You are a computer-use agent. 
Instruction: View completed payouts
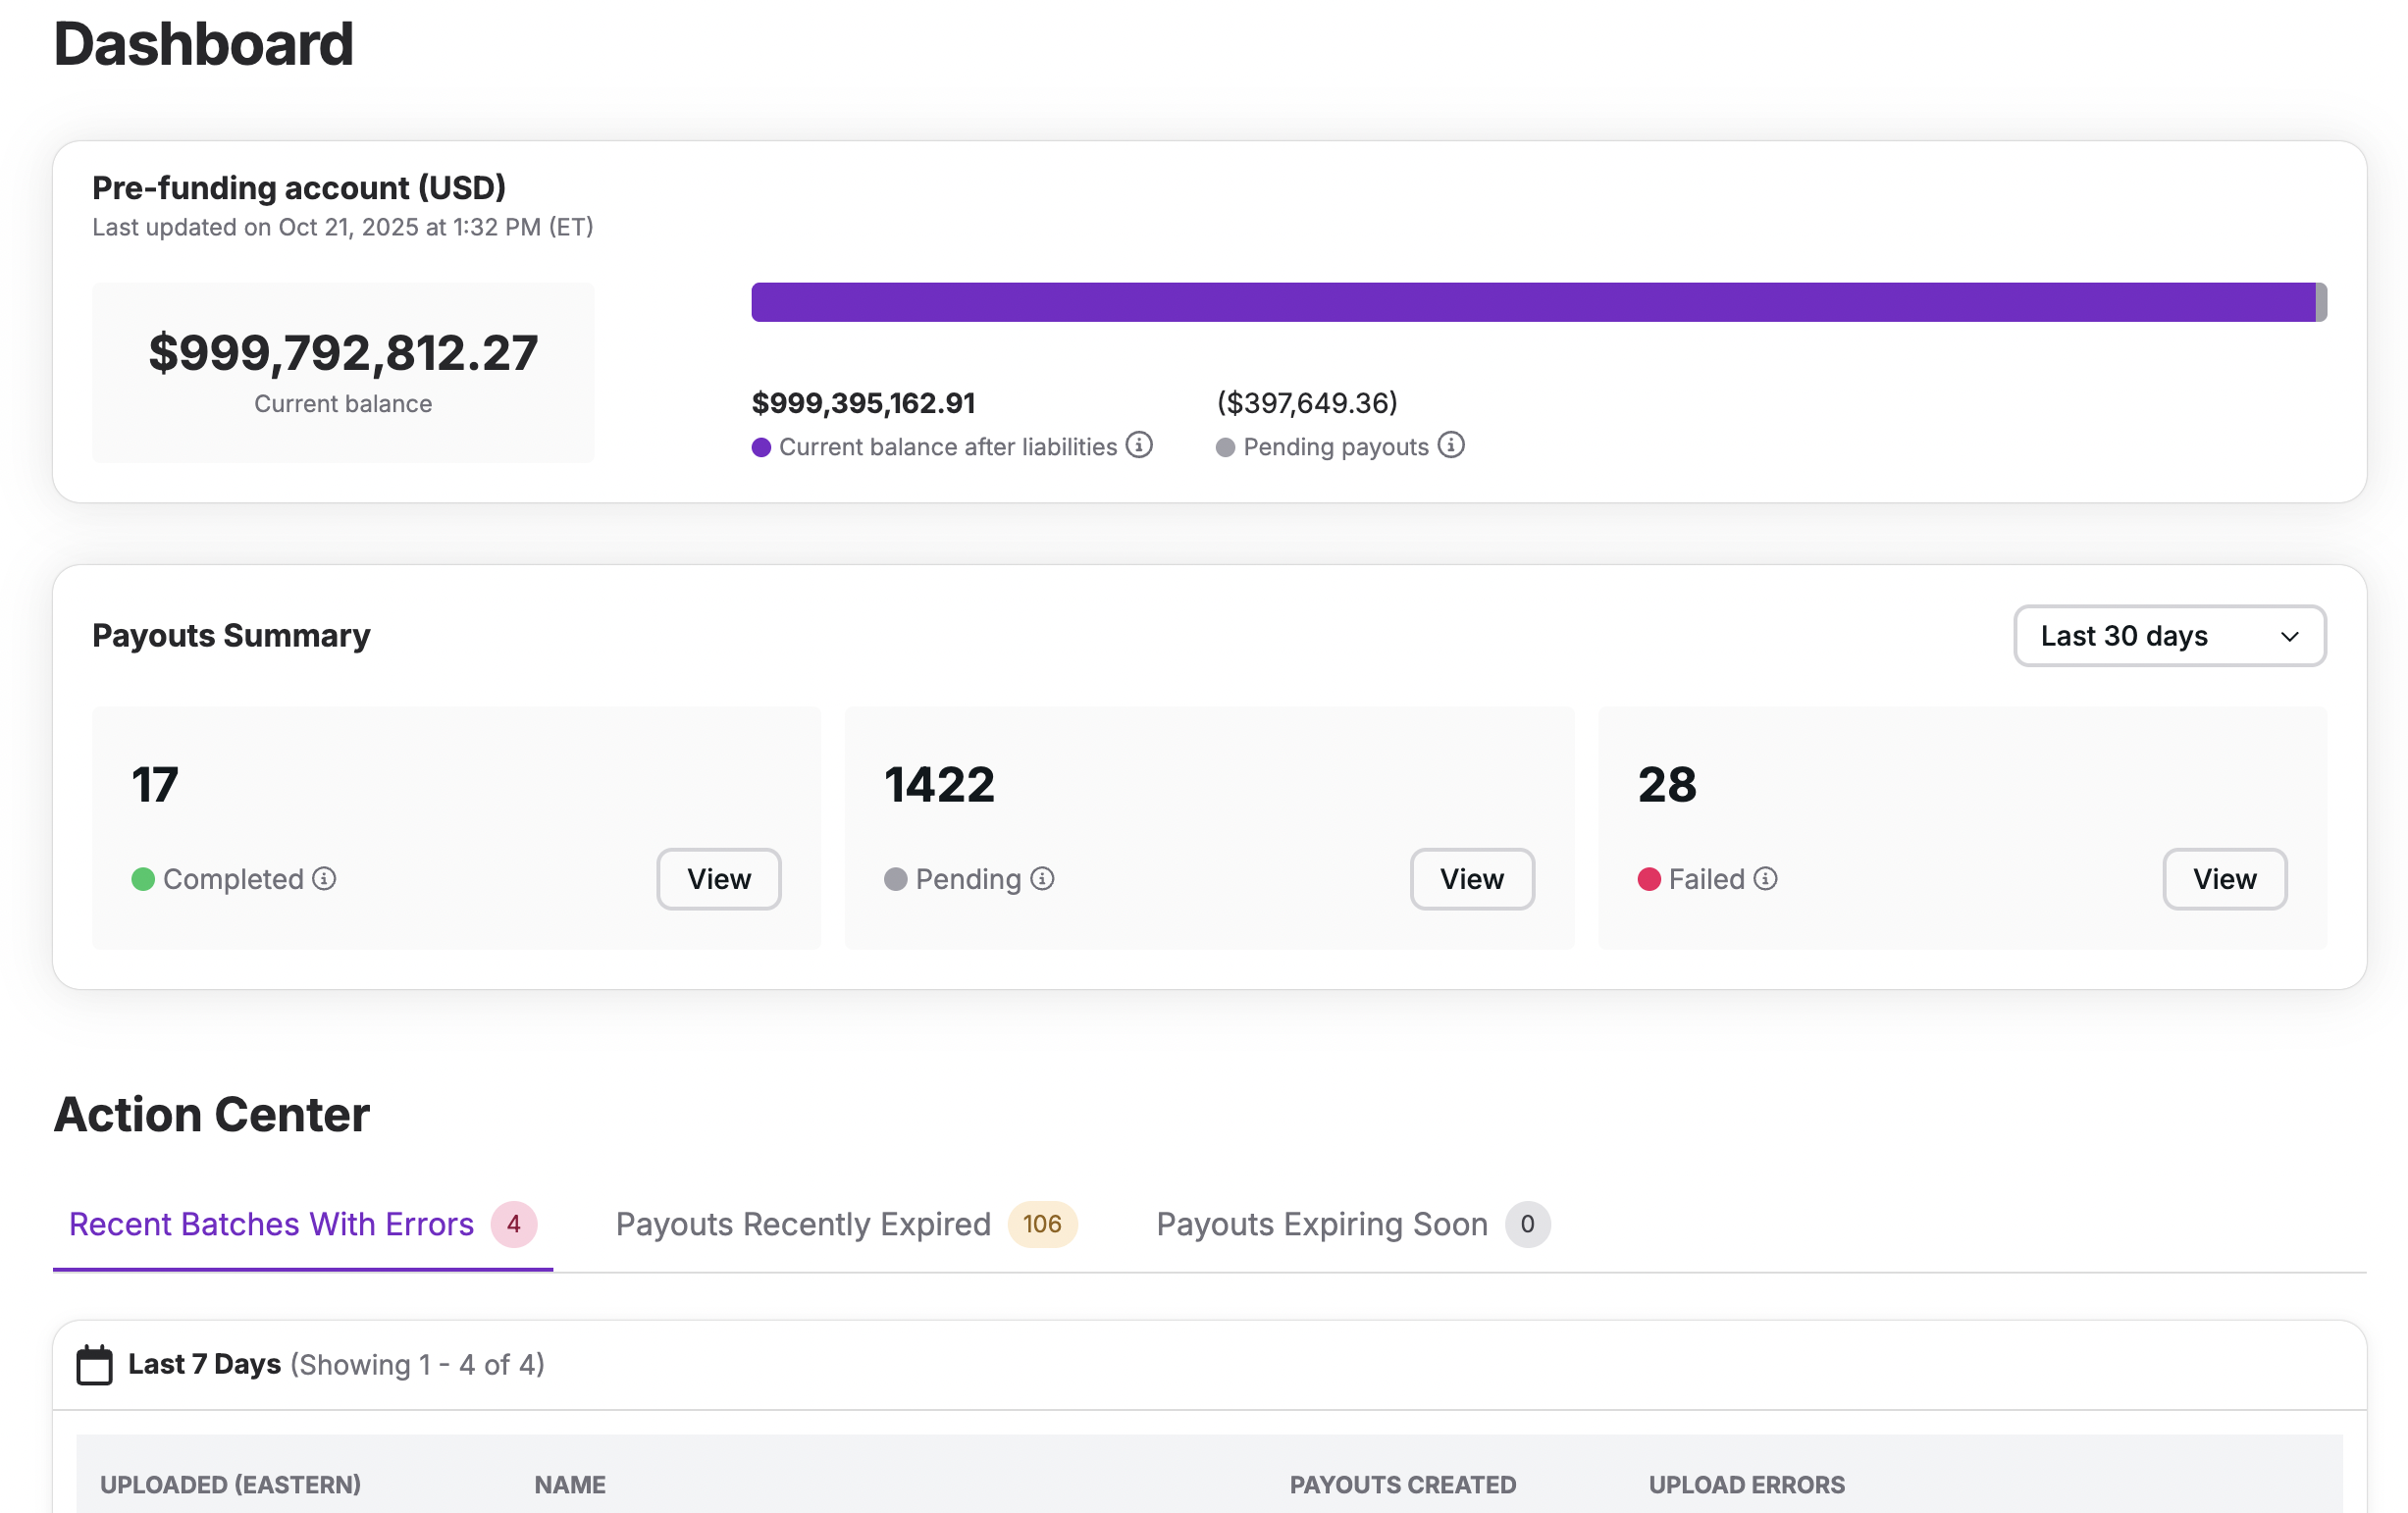pos(718,879)
